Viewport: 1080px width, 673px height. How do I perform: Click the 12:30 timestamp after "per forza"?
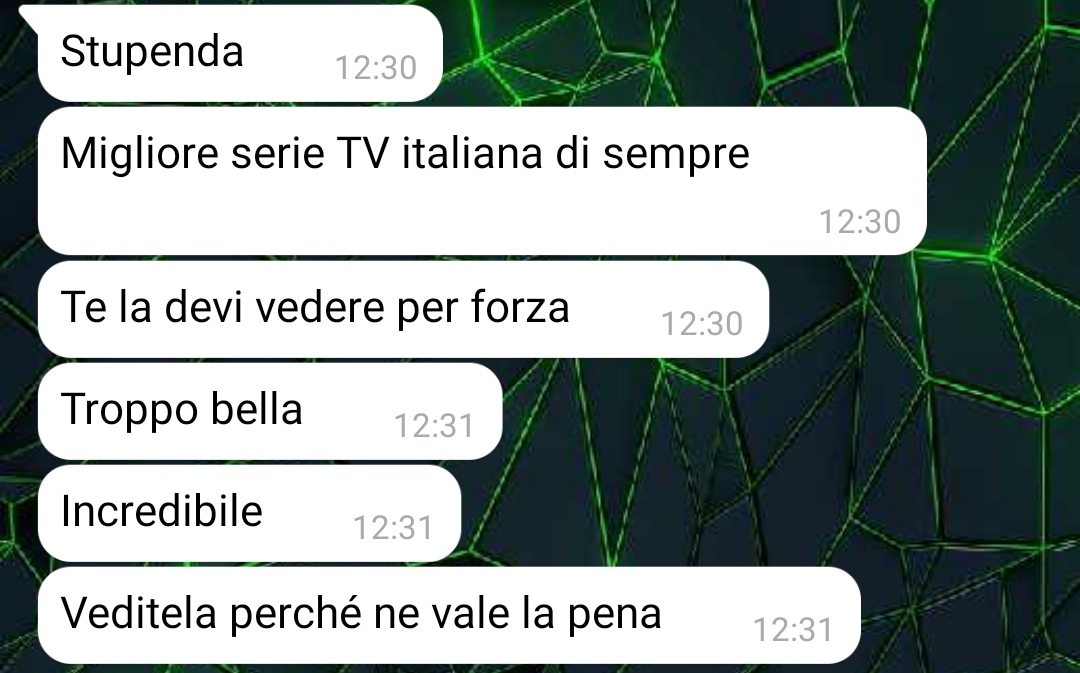(702, 324)
